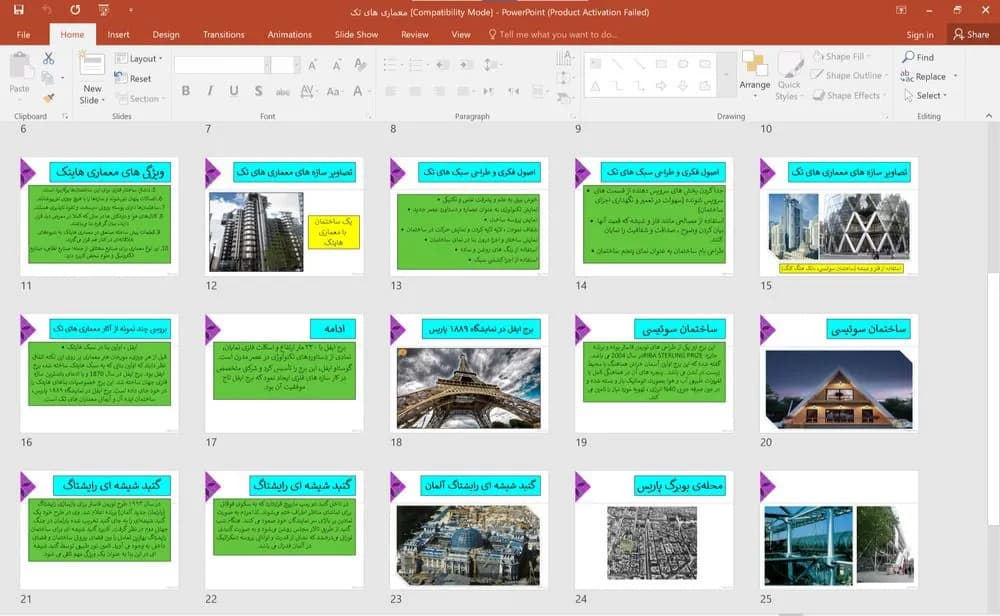The height and width of the screenshot is (616, 1000).
Task: Click the Save icon in title bar
Action: pyautogui.click(x=18, y=10)
